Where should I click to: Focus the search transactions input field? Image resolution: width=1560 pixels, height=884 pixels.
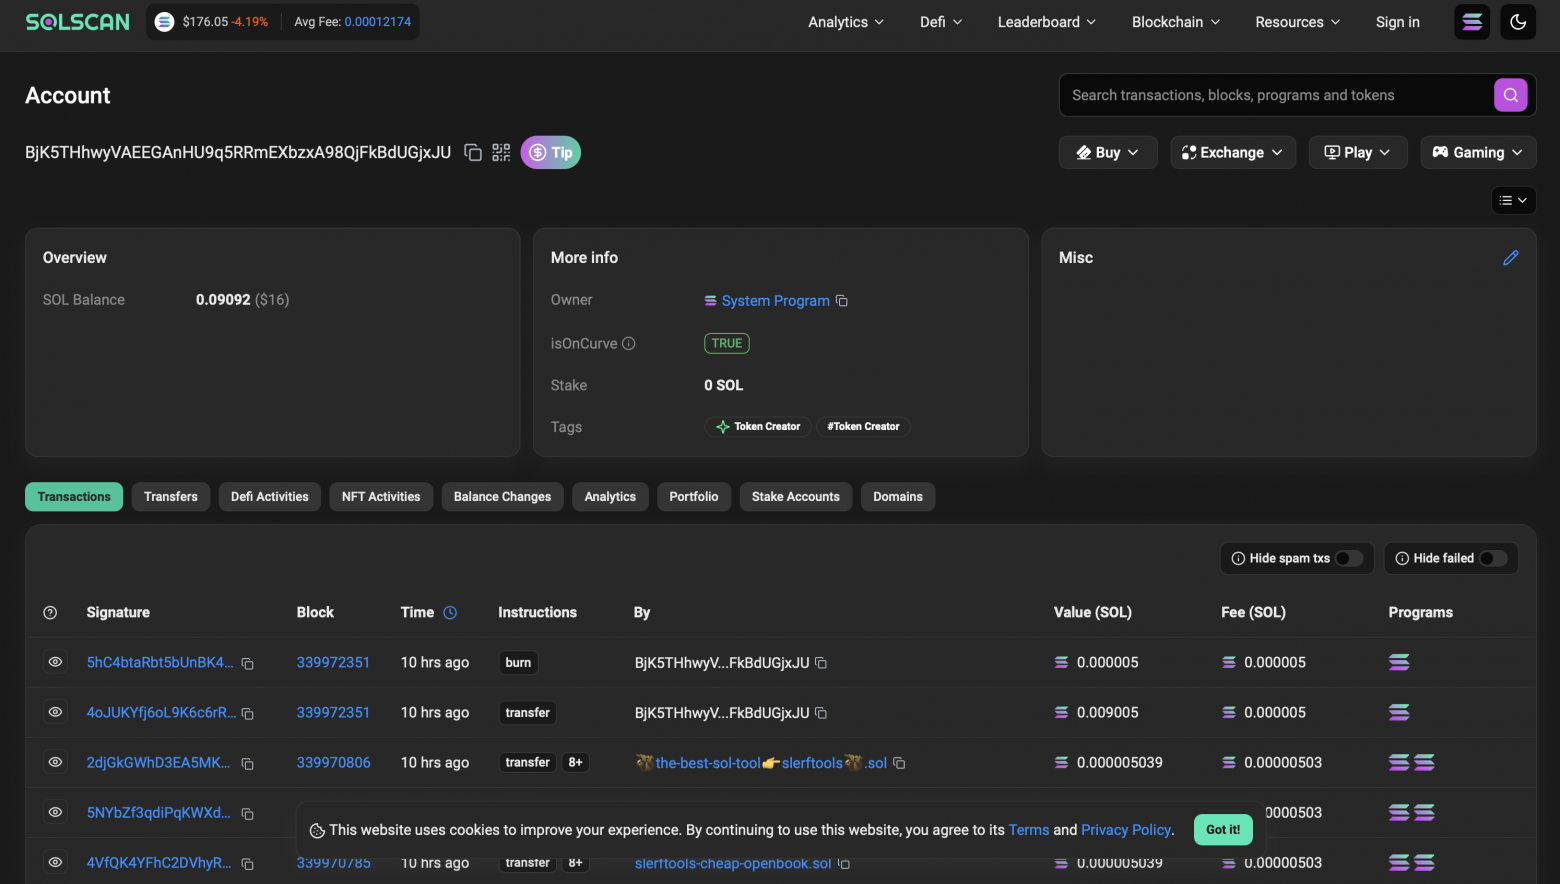tap(1270, 95)
